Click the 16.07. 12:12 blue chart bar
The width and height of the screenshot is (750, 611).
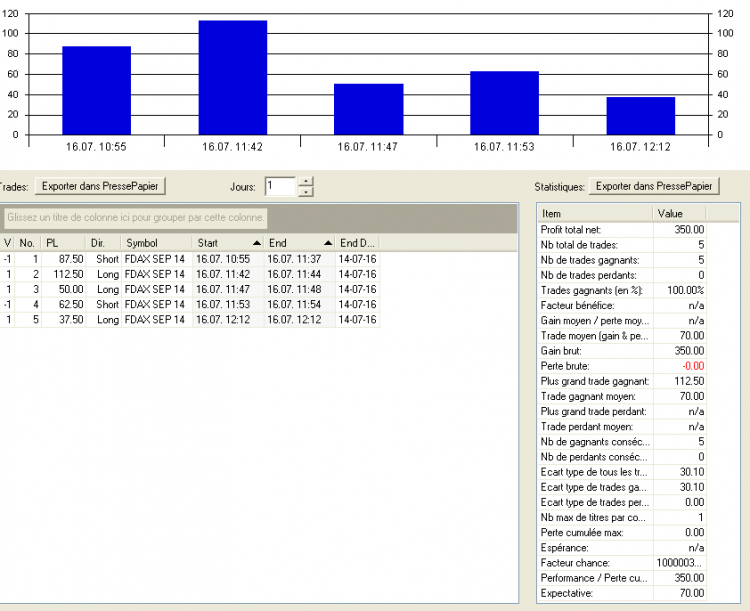coord(641,116)
